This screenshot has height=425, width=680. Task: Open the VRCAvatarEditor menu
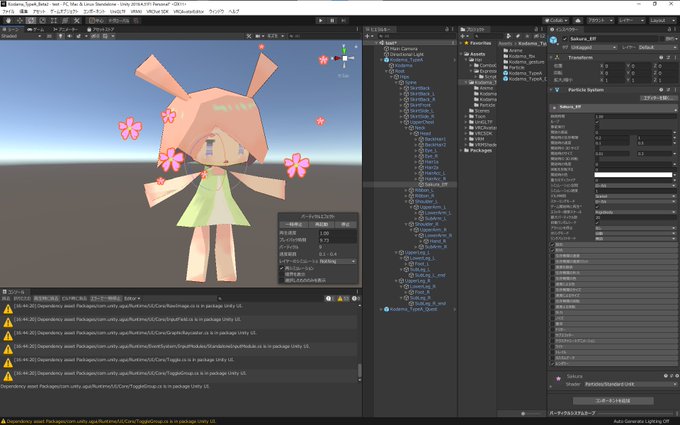[189, 11]
